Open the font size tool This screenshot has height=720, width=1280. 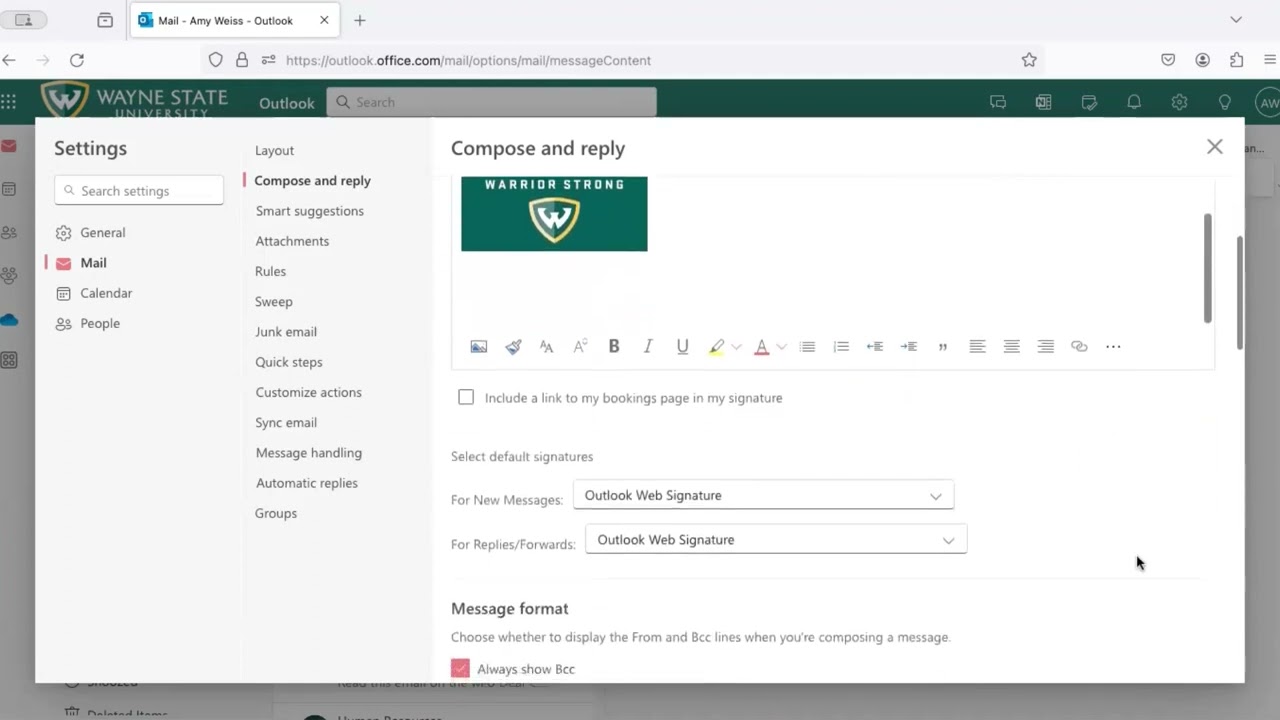pos(546,347)
